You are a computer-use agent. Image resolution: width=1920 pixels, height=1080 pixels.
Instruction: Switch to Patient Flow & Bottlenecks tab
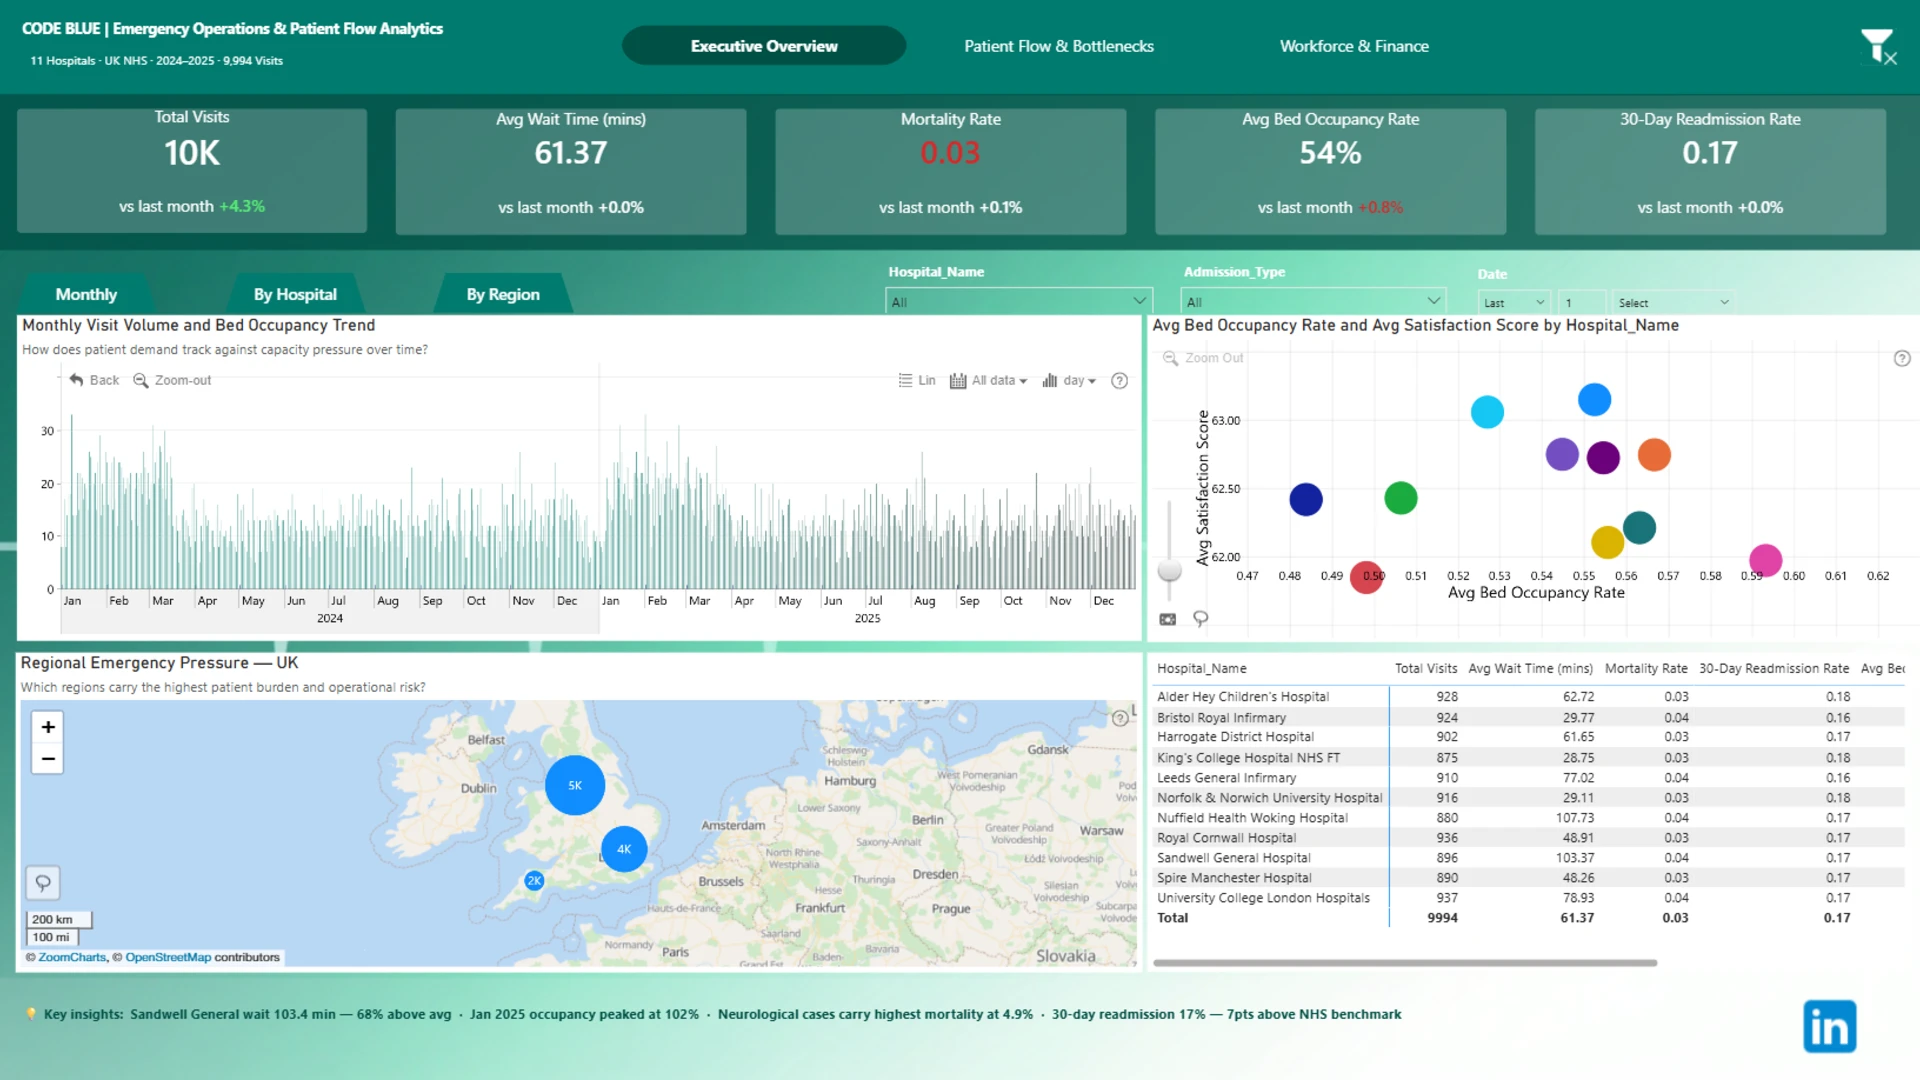(x=1058, y=46)
